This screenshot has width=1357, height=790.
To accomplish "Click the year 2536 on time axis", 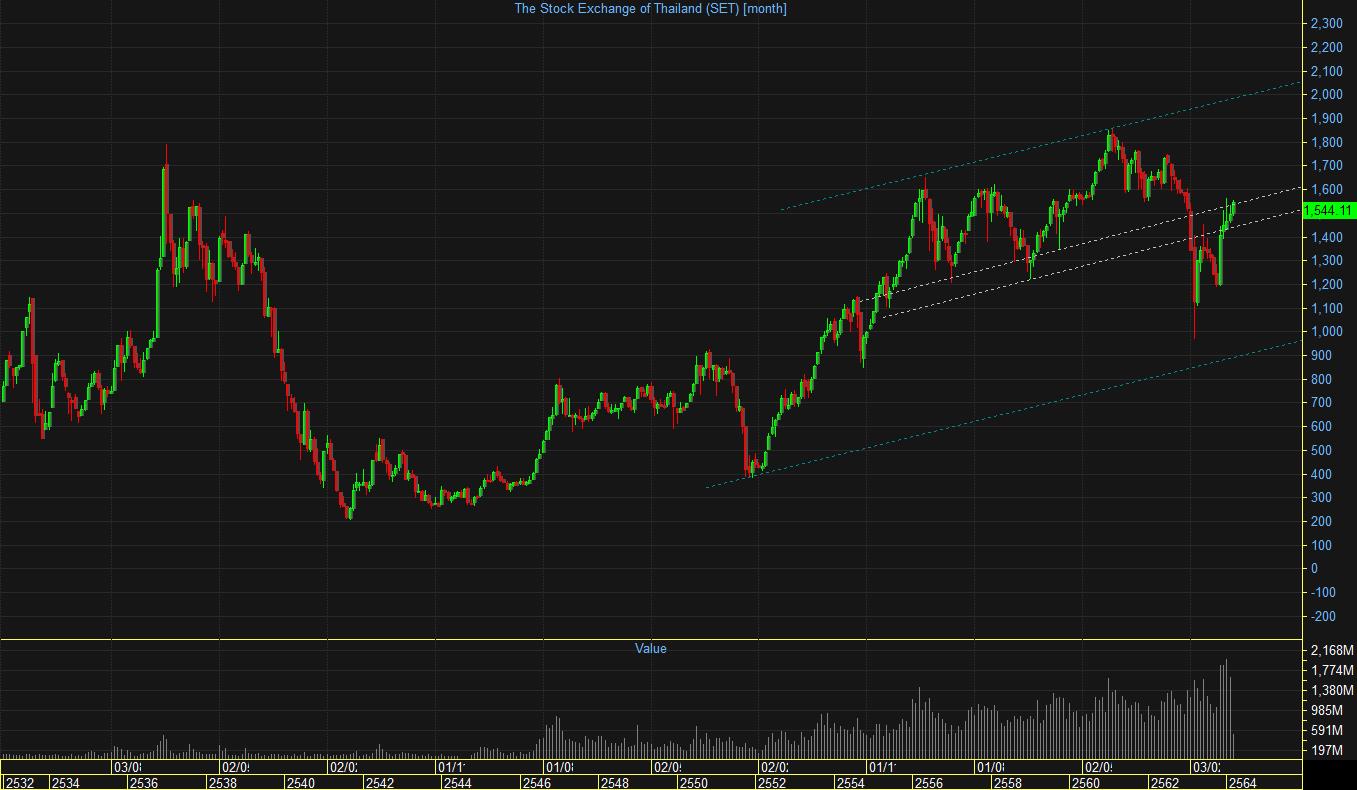I will point(143,783).
